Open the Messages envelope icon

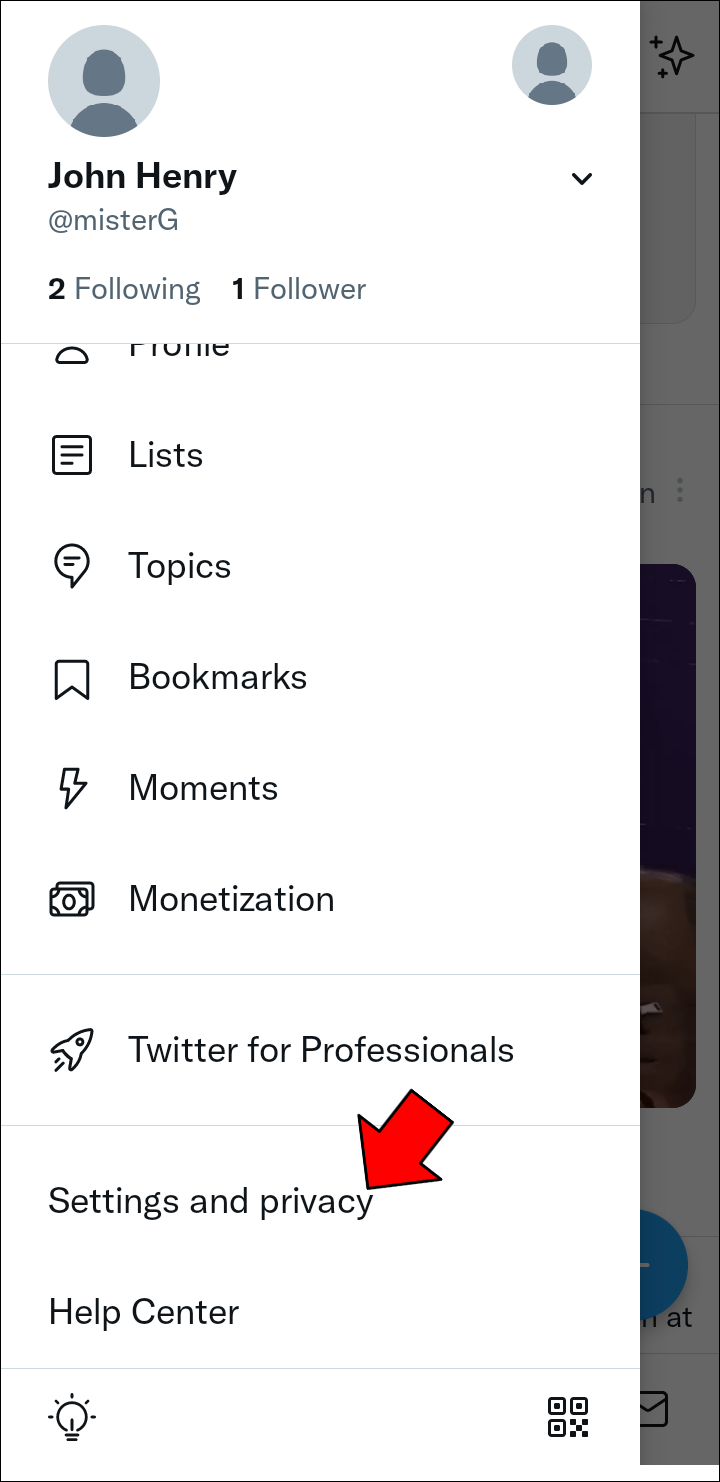(655, 1410)
